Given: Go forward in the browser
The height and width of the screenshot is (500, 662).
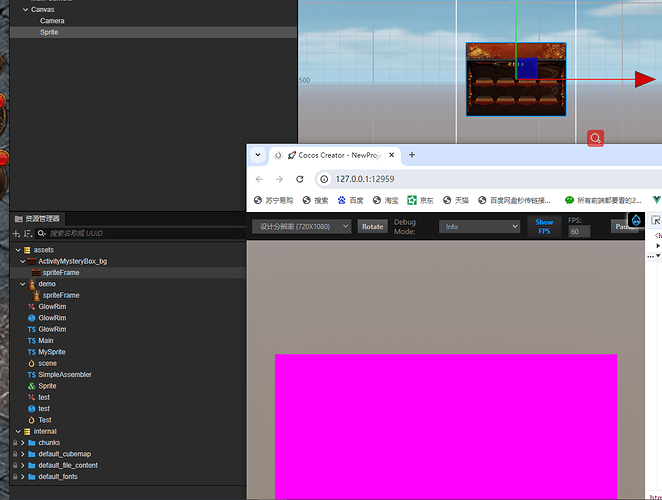Looking at the screenshot, I should tap(279, 179).
